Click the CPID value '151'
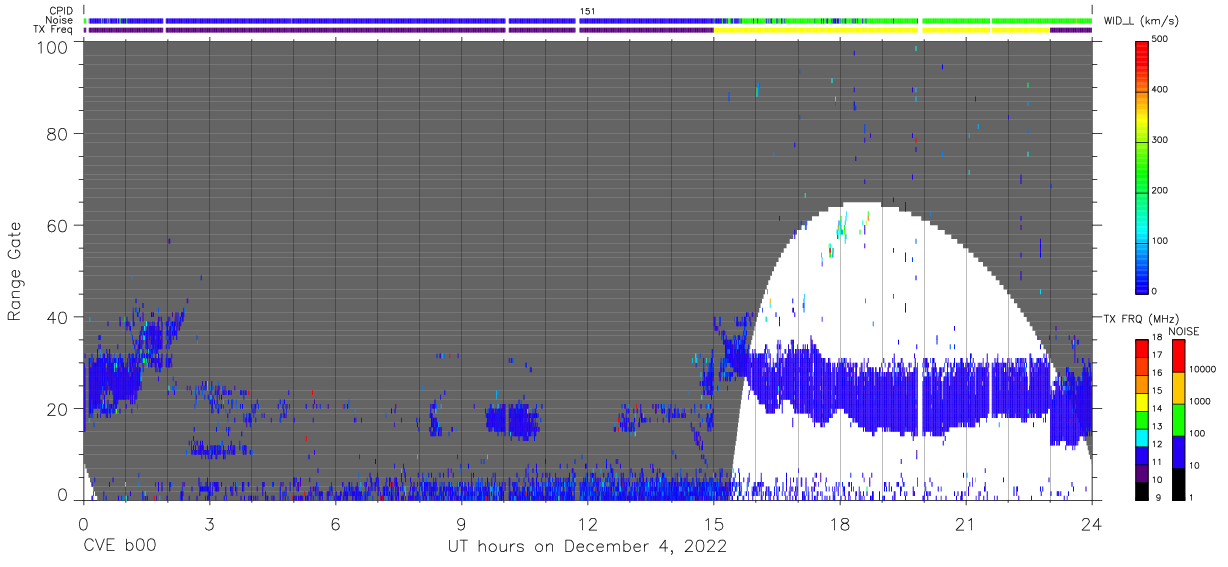 [587, 11]
